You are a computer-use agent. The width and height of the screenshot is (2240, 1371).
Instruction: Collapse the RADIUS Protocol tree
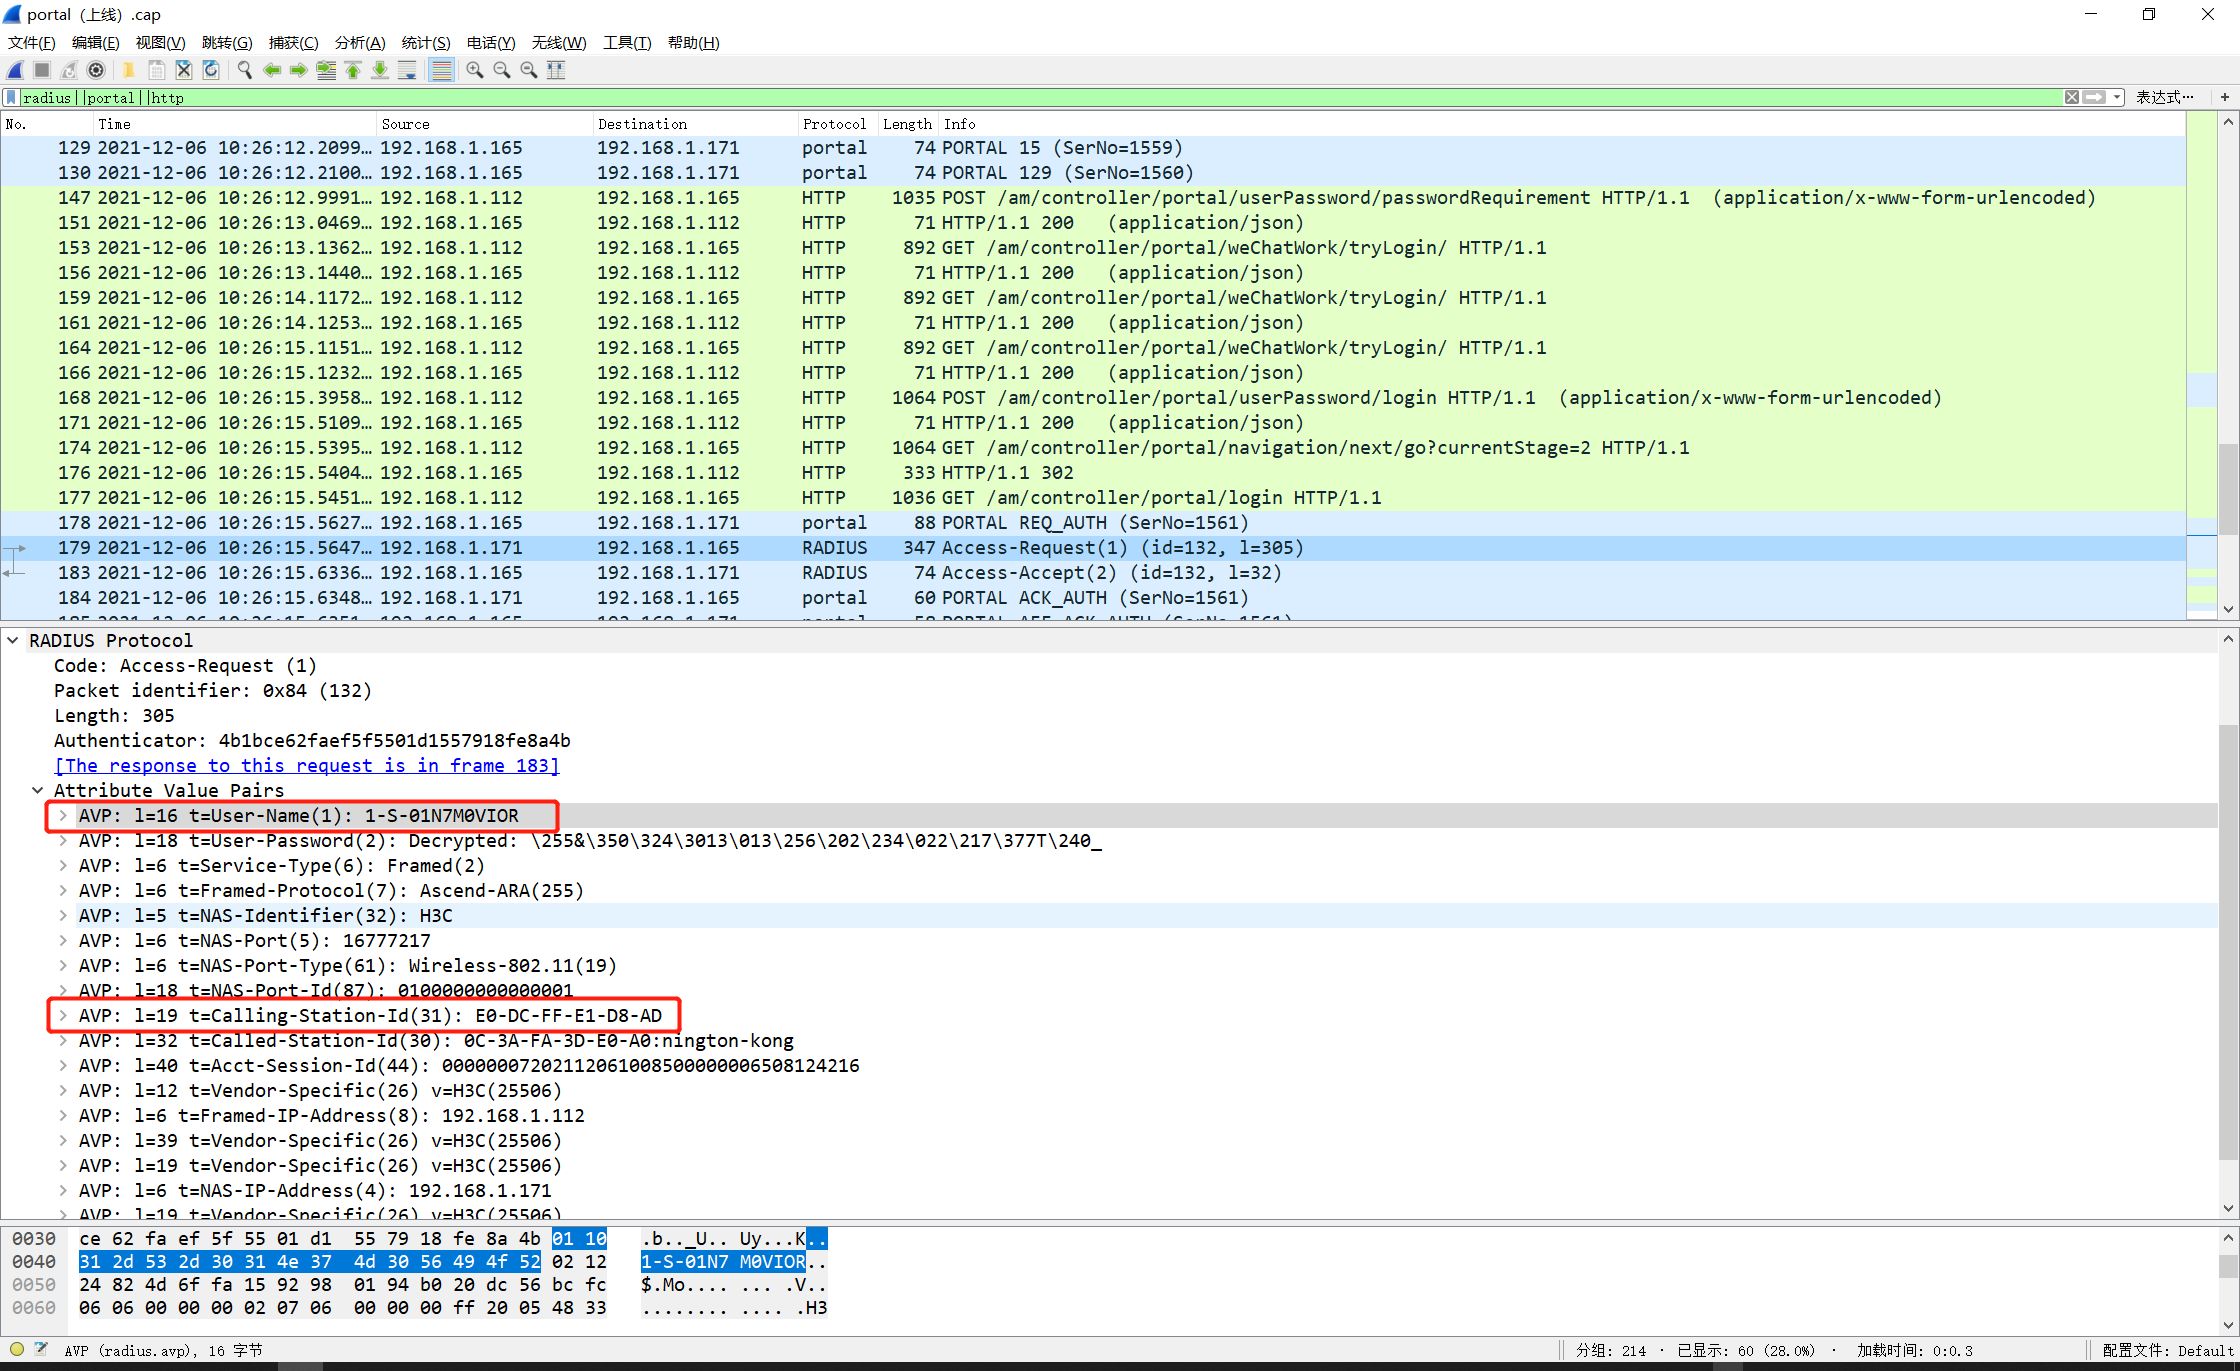[12, 640]
